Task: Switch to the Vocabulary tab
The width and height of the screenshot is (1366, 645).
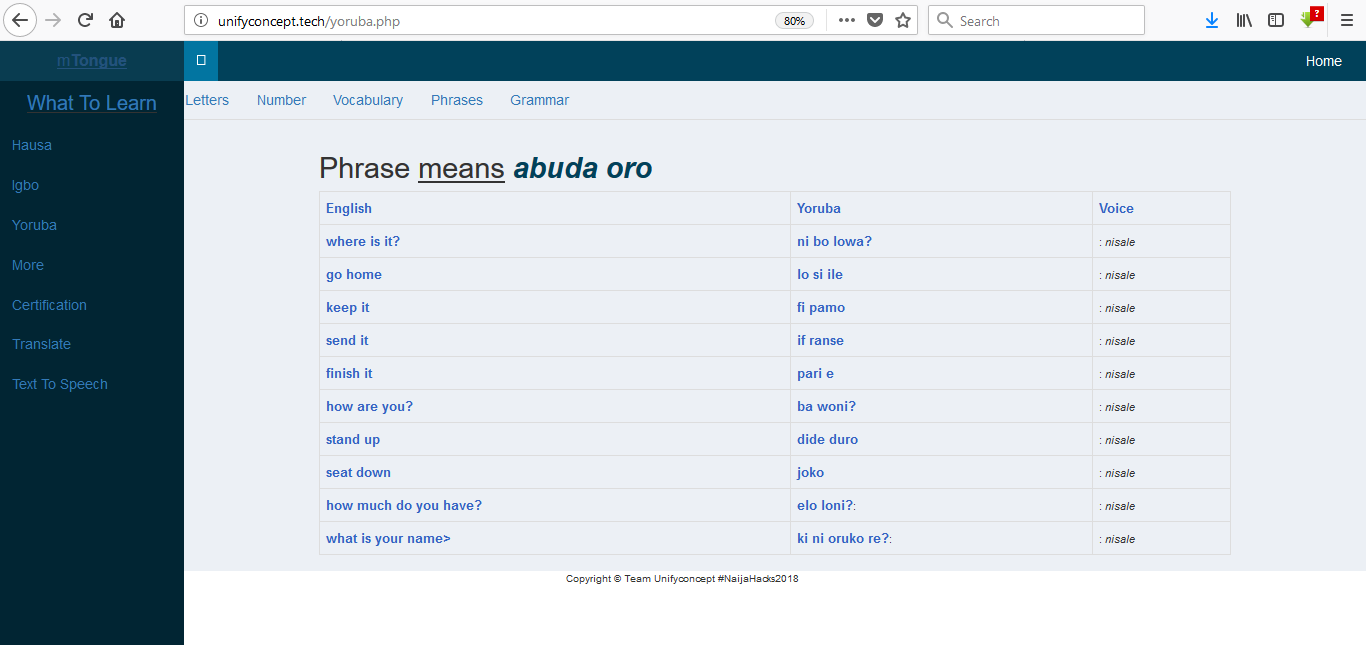Action: point(368,100)
